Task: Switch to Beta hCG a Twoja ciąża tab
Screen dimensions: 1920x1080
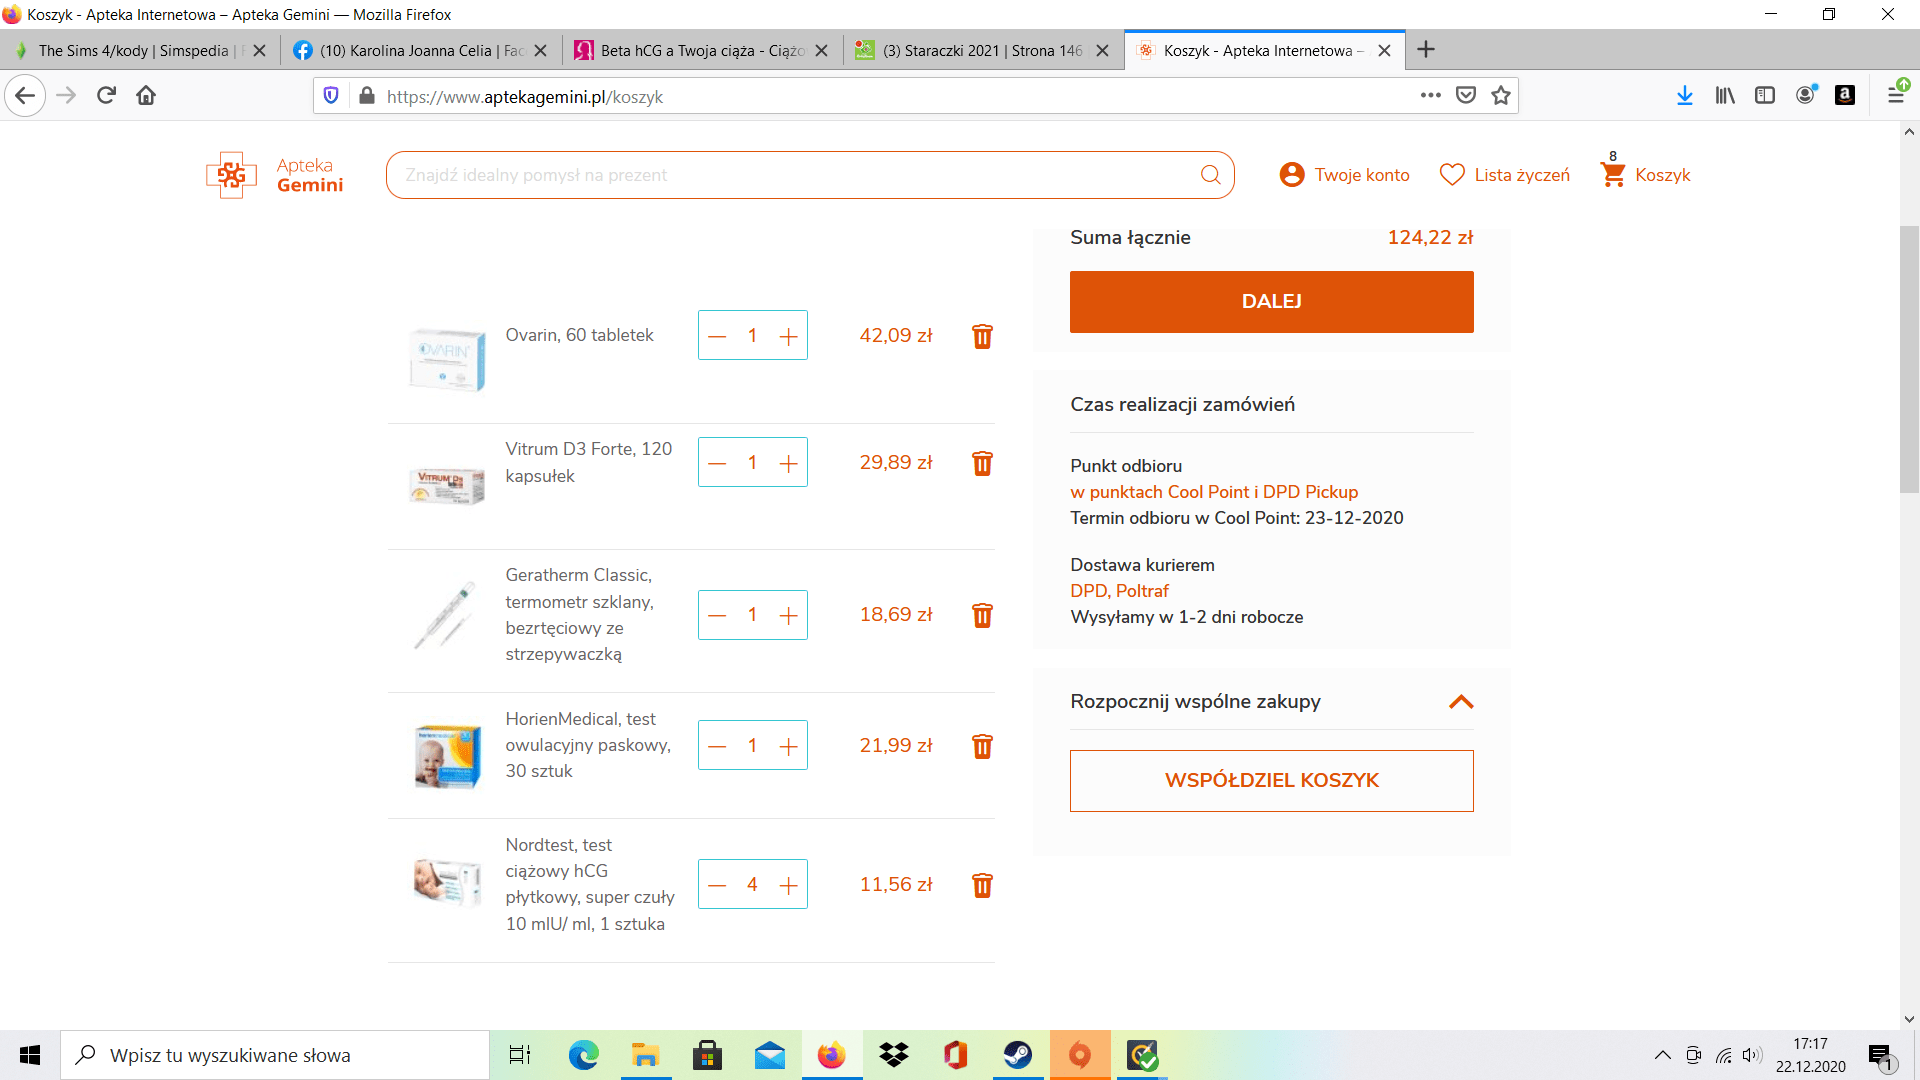Action: click(x=700, y=51)
